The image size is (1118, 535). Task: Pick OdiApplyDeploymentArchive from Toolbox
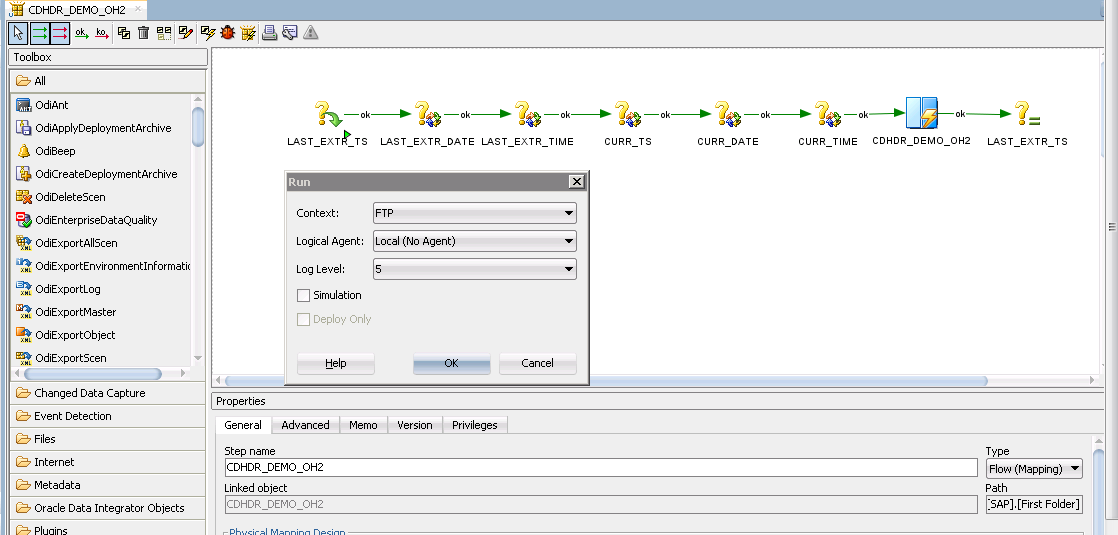[103, 128]
